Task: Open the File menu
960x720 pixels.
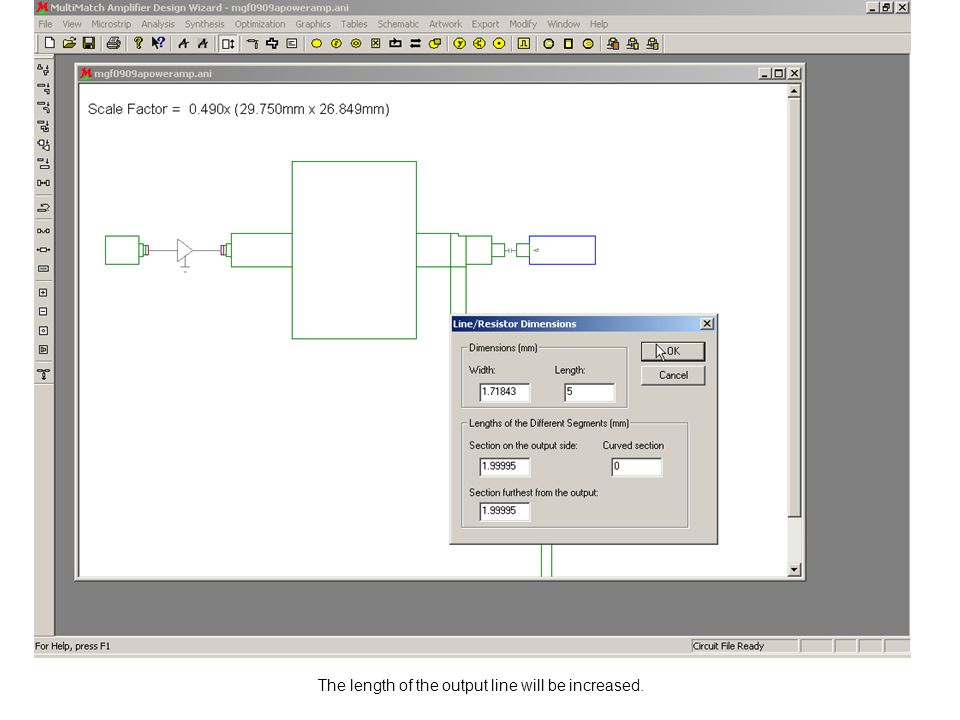Action: click(x=45, y=24)
